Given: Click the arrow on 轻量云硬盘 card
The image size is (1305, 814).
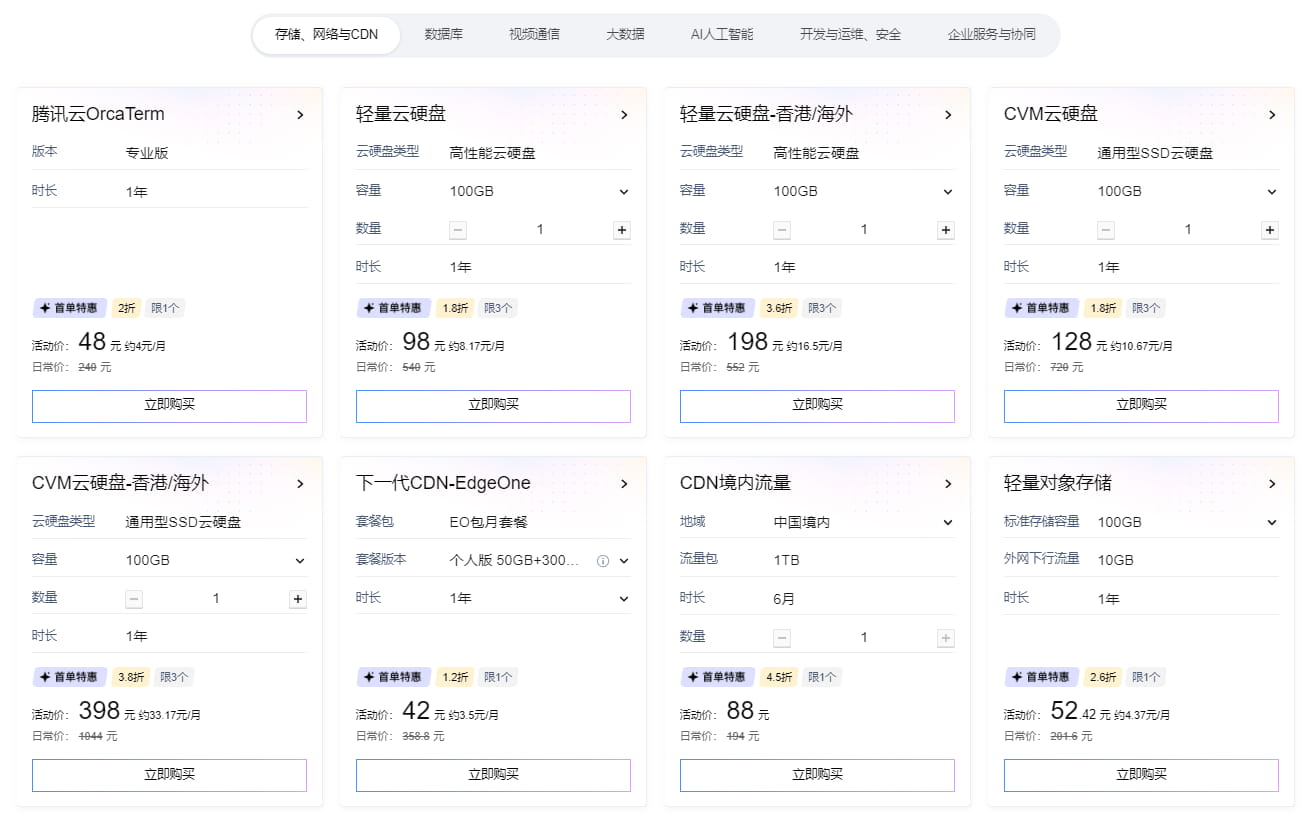Looking at the screenshot, I should tap(624, 115).
